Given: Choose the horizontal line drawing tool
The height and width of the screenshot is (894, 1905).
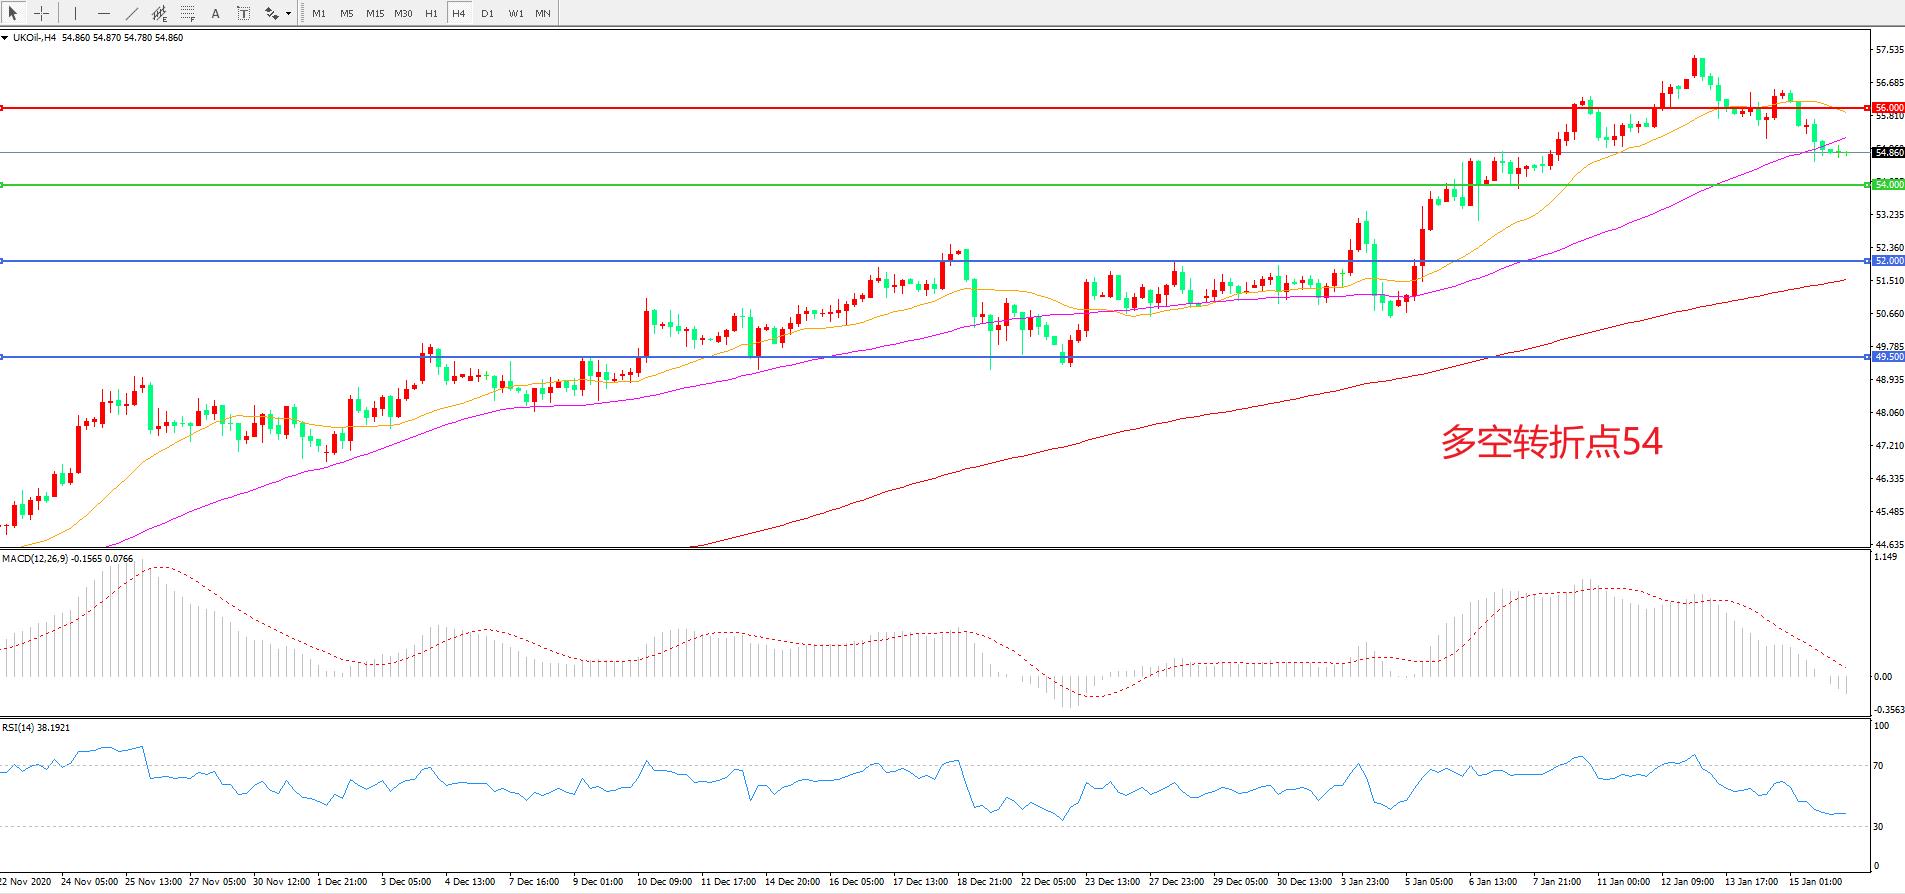Looking at the screenshot, I should coord(103,13).
